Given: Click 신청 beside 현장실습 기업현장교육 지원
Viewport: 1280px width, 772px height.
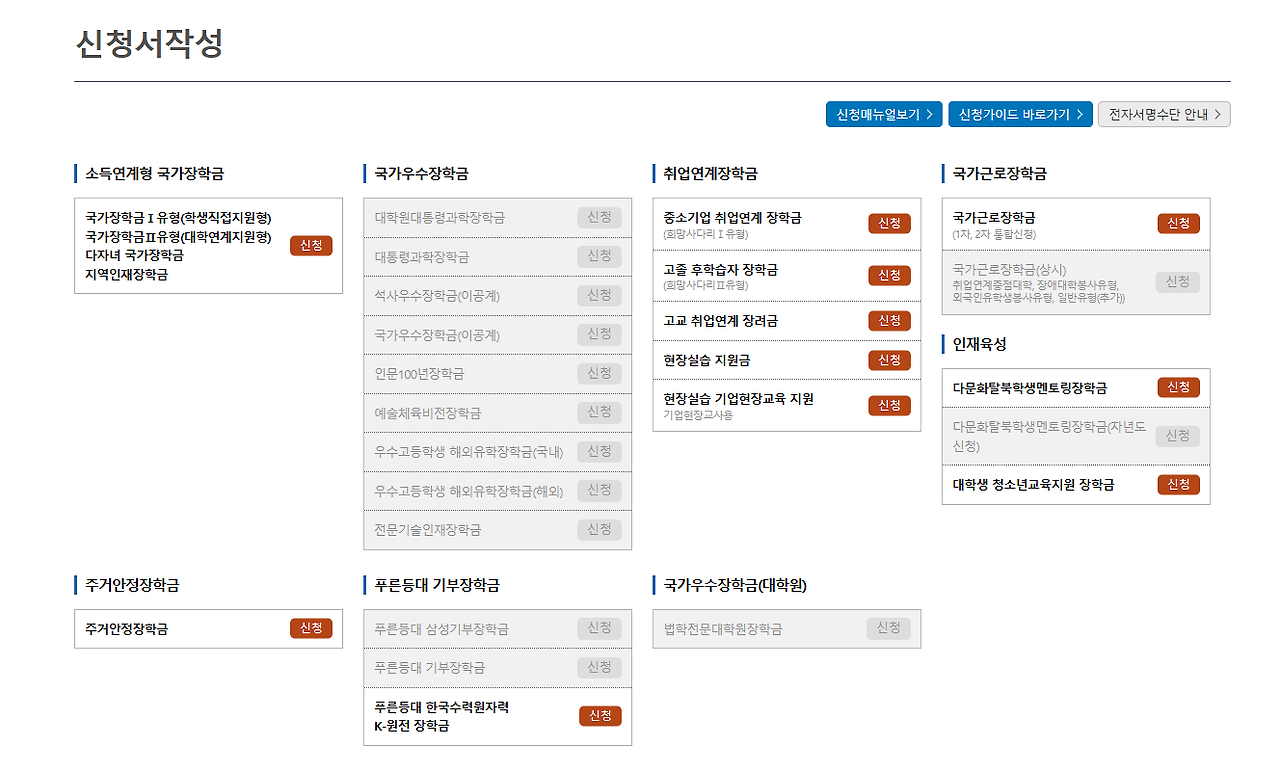Looking at the screenshot, I should 889,405.
